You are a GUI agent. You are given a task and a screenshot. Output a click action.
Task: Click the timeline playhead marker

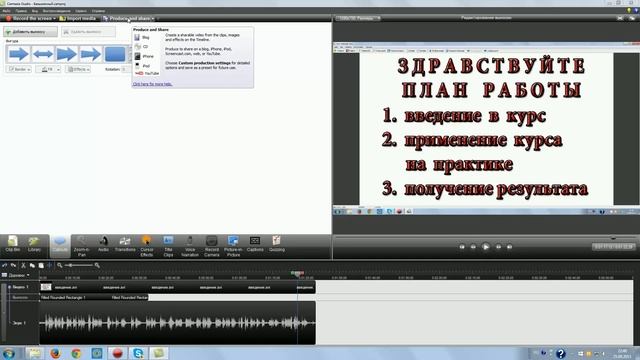point(297,273)
